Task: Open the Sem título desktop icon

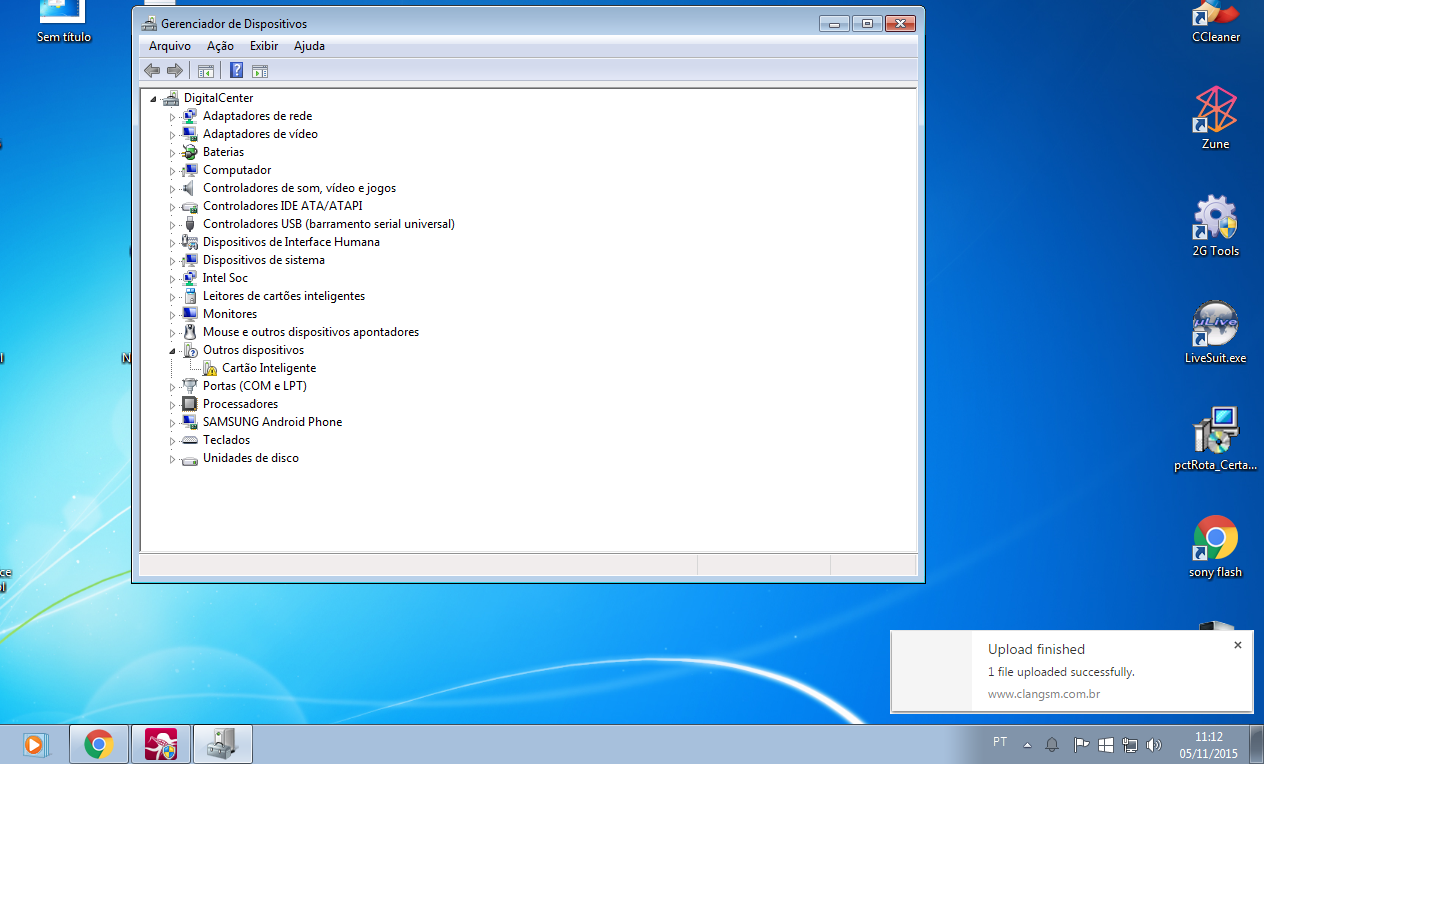Action: [63, 22]
